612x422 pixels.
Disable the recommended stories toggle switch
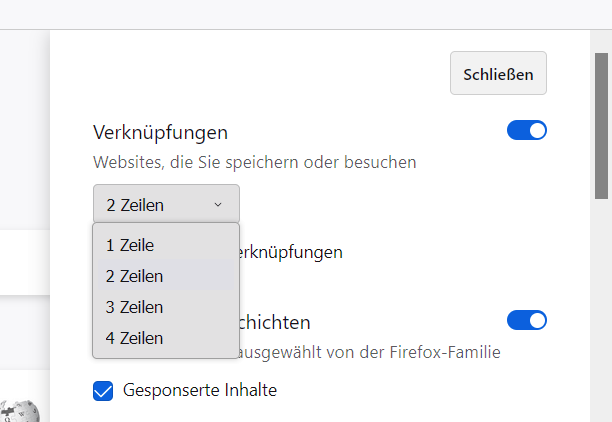[527, 321]
